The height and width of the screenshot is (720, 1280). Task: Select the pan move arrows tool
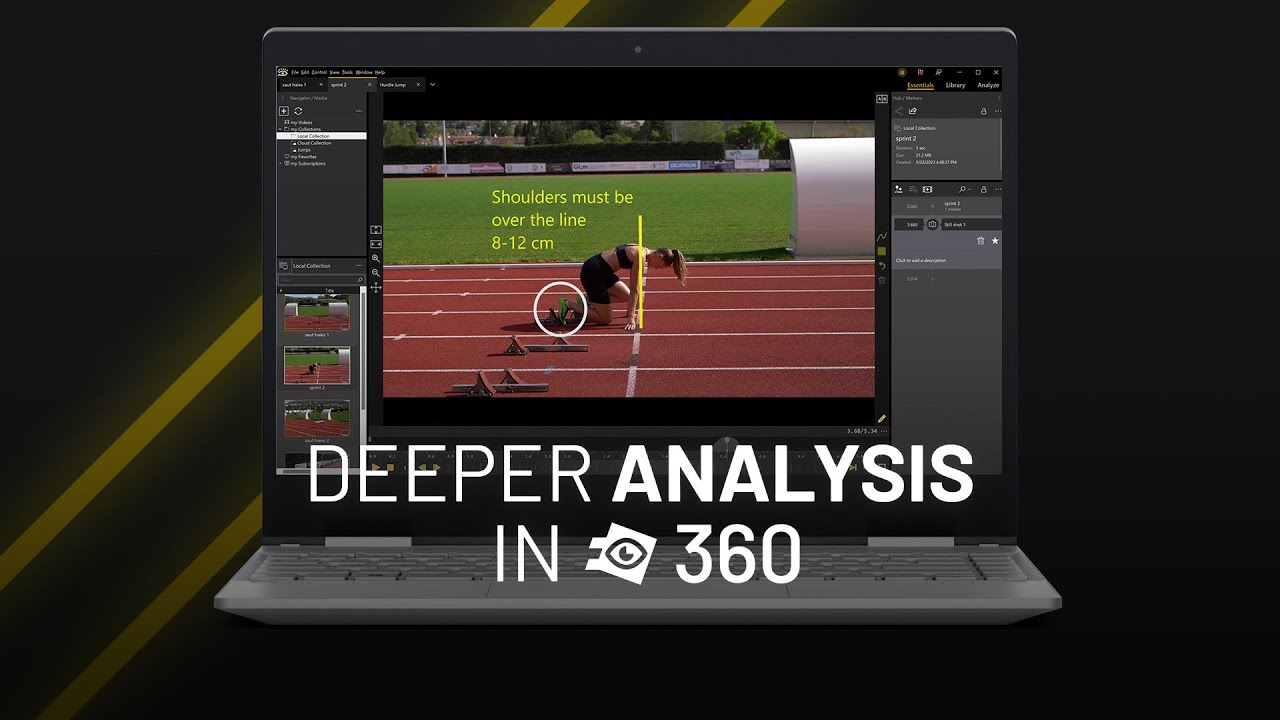click(x=376, y=288)
